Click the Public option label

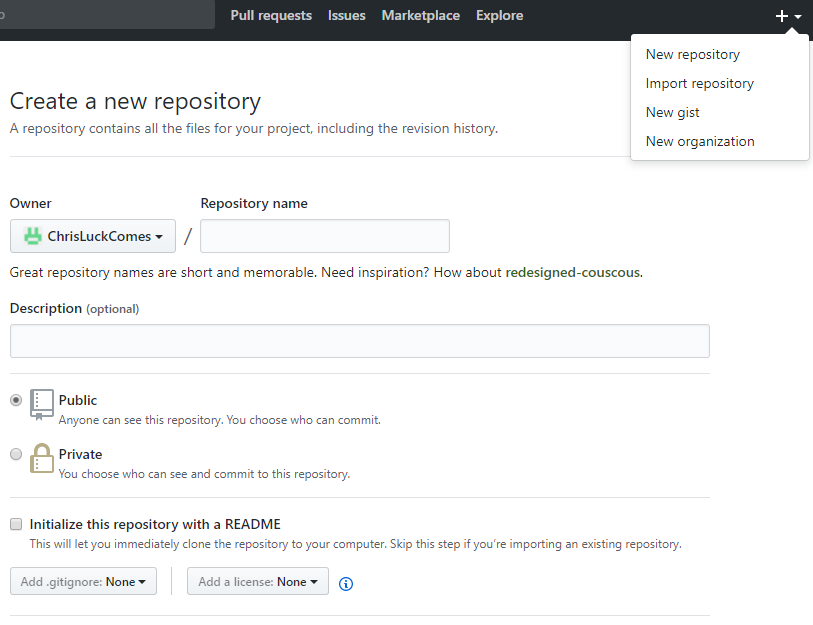coord(78,400)
